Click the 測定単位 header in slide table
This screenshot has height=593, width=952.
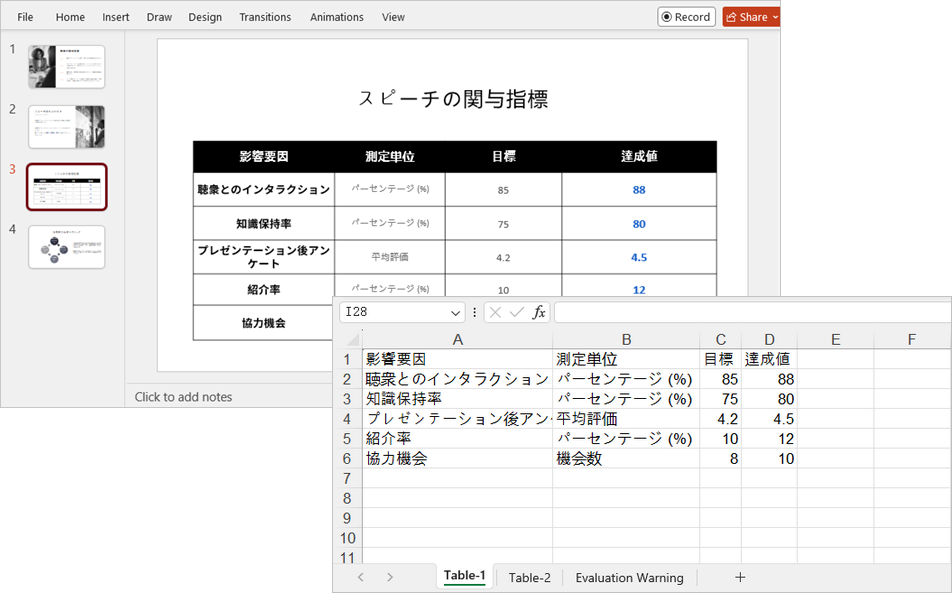[x=390, y=157]
